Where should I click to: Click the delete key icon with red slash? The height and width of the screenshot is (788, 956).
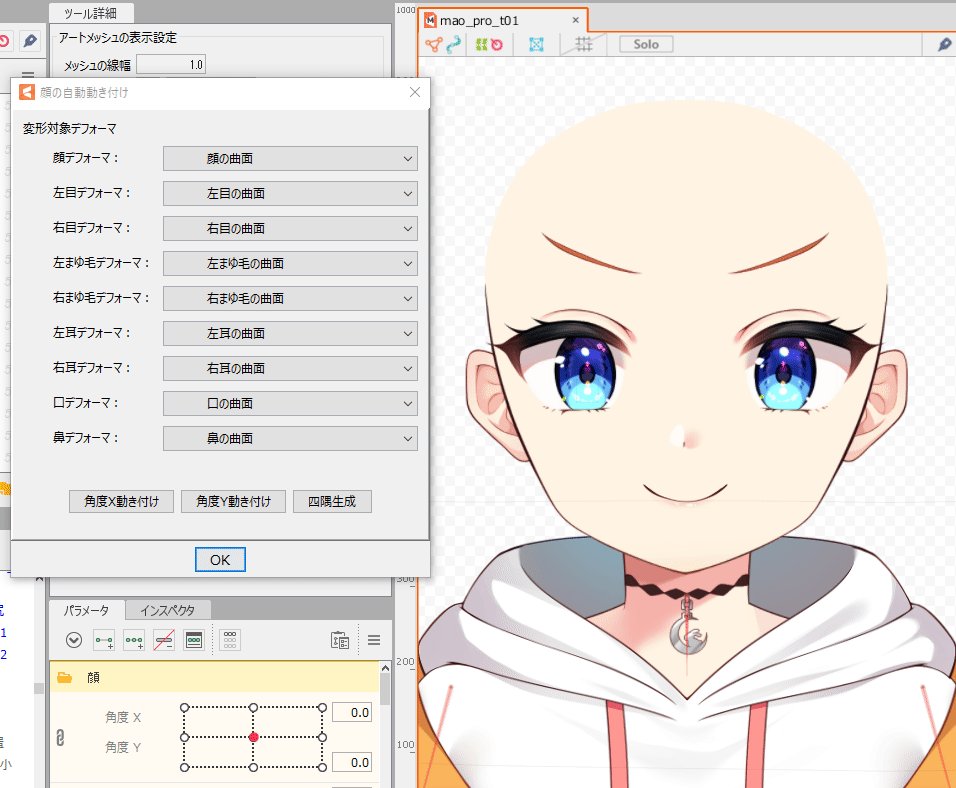[165, 640]
